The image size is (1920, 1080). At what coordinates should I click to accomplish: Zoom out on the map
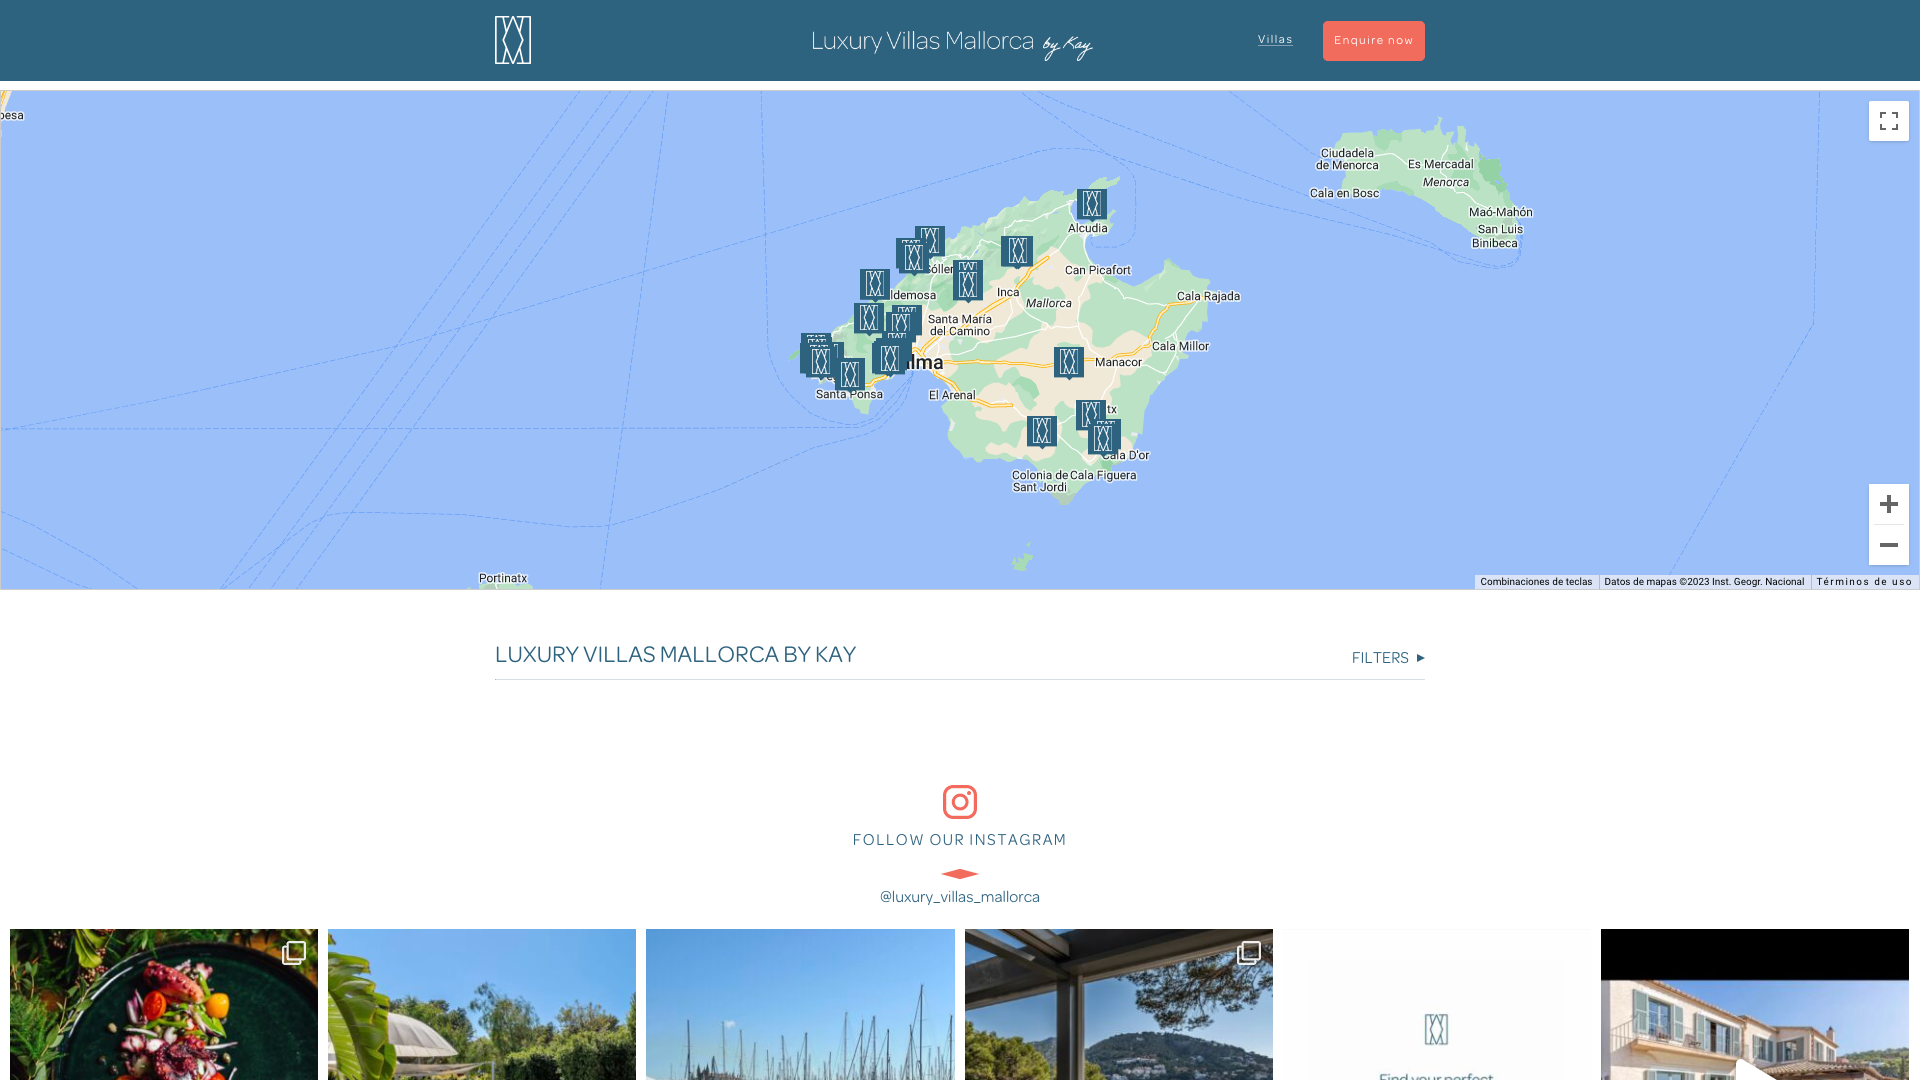(x=1888, y=545)
